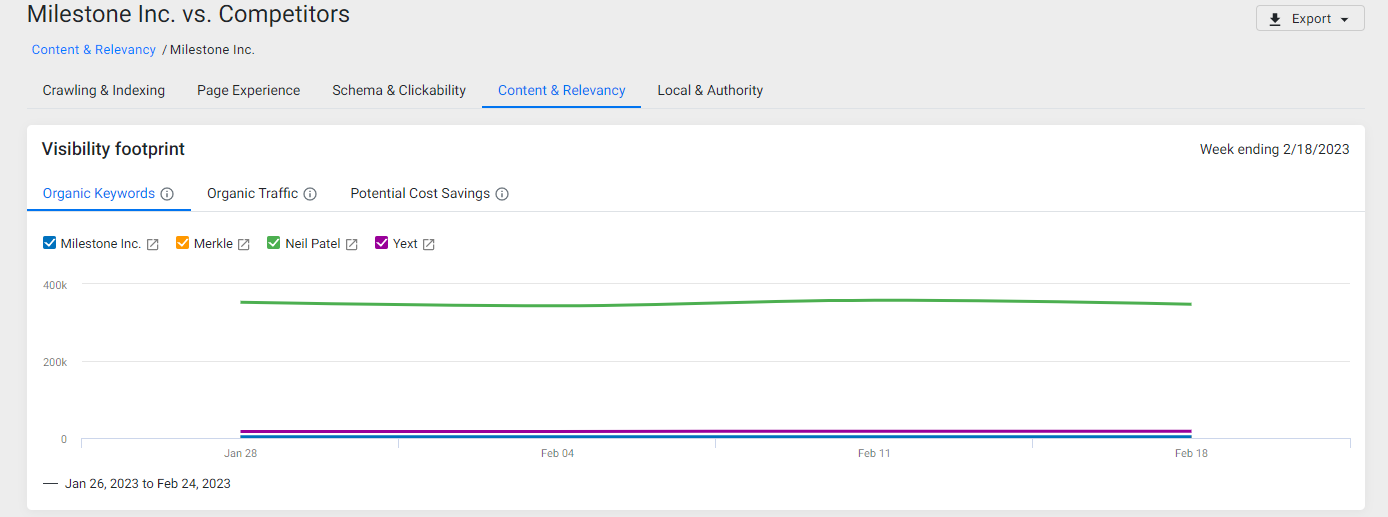Screen dimensions: 1388x517
Task: Click the purple Yext chart line
Action: tap(716, 431)
